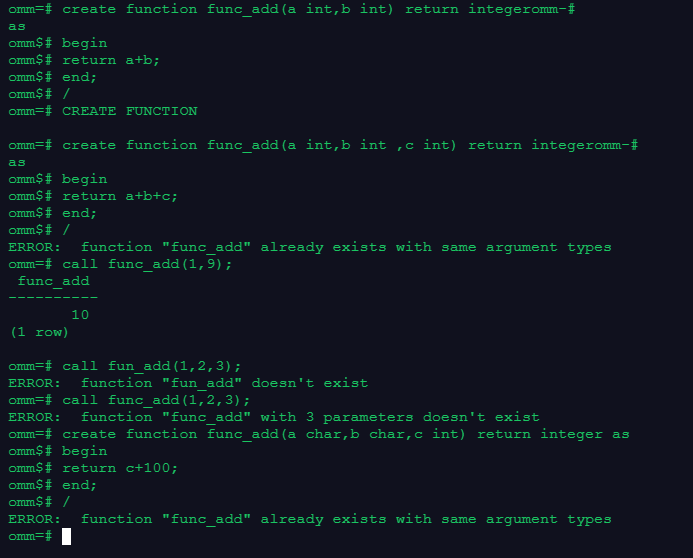Click the dashed separator under func_add
The height and width of the screenshot is (558, 693).
53,298
